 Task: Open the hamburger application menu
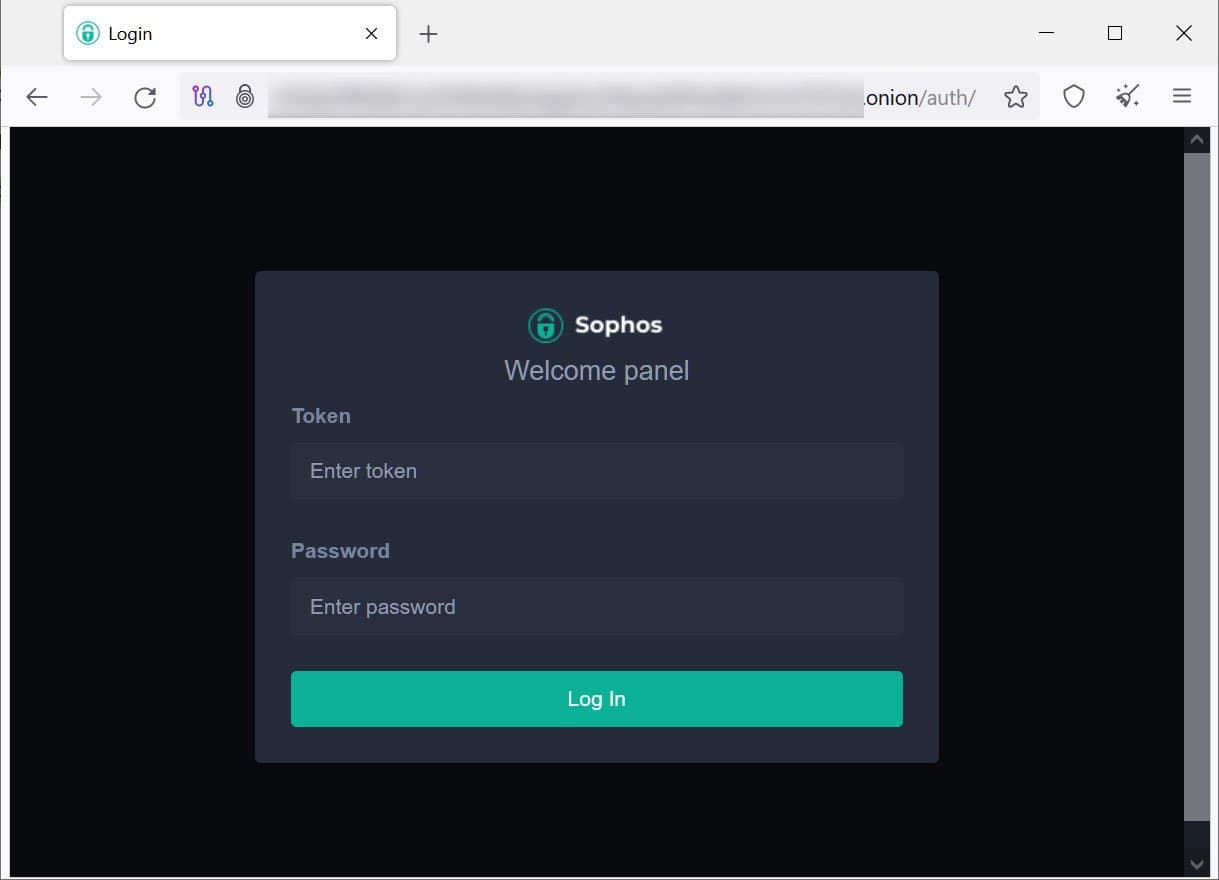[1182, 96]
